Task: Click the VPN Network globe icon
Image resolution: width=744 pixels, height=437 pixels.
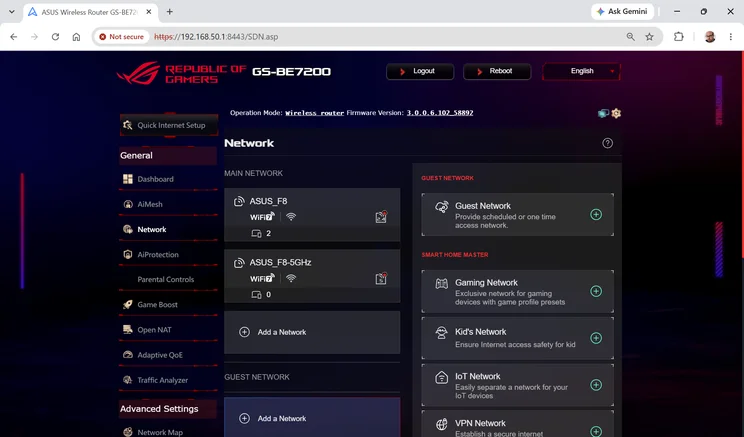Action: 442,424
